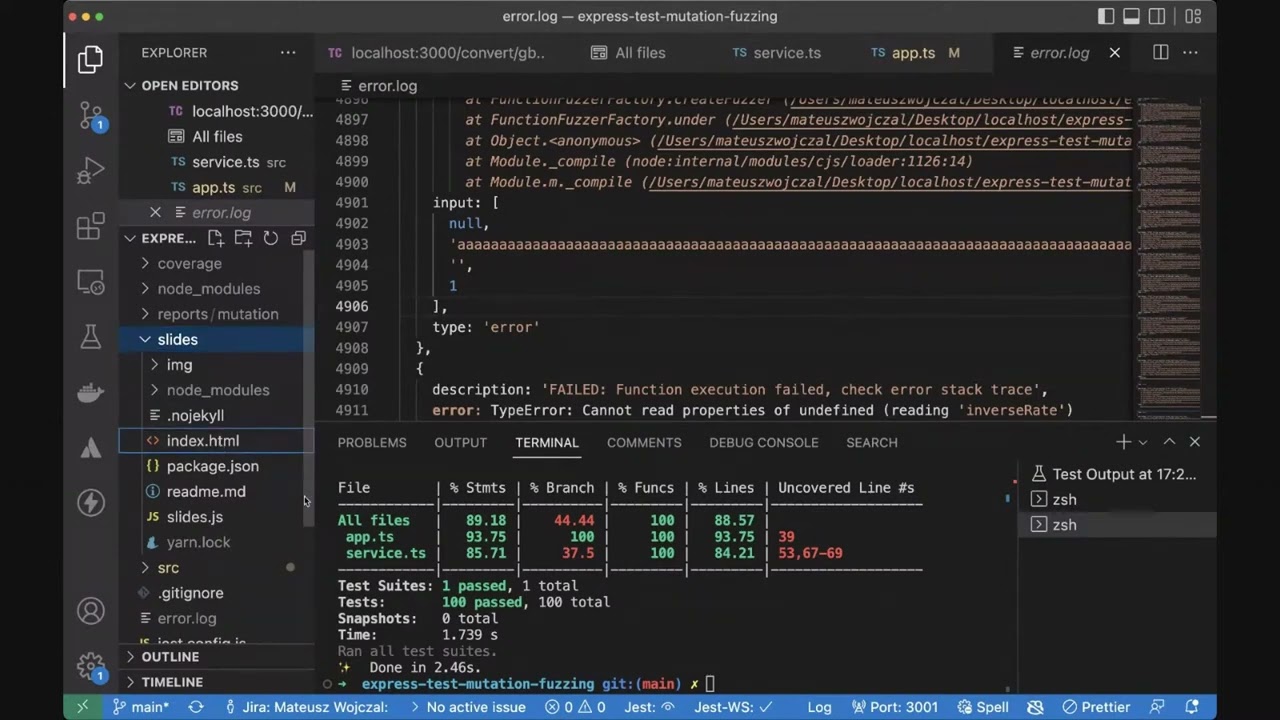
Task: Open the Debug Console panel tab
Action: click(x=764, y=442)
